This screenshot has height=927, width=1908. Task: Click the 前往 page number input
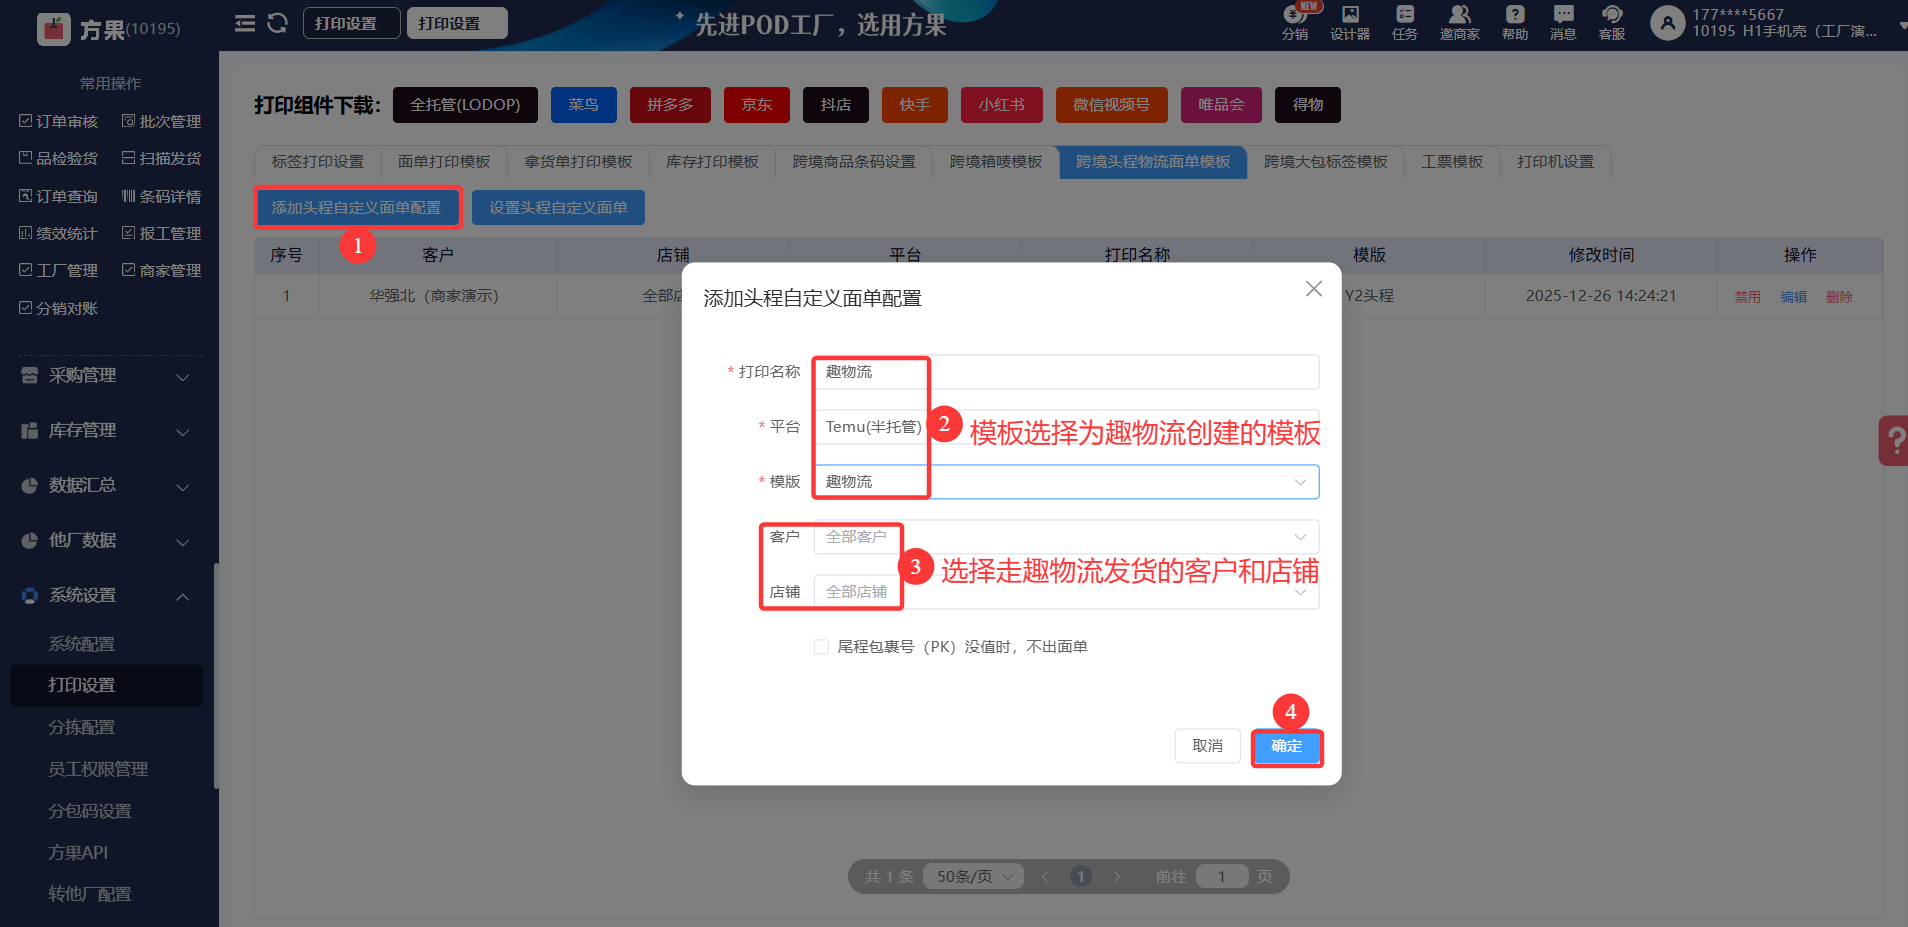[x=1222, y=877]
